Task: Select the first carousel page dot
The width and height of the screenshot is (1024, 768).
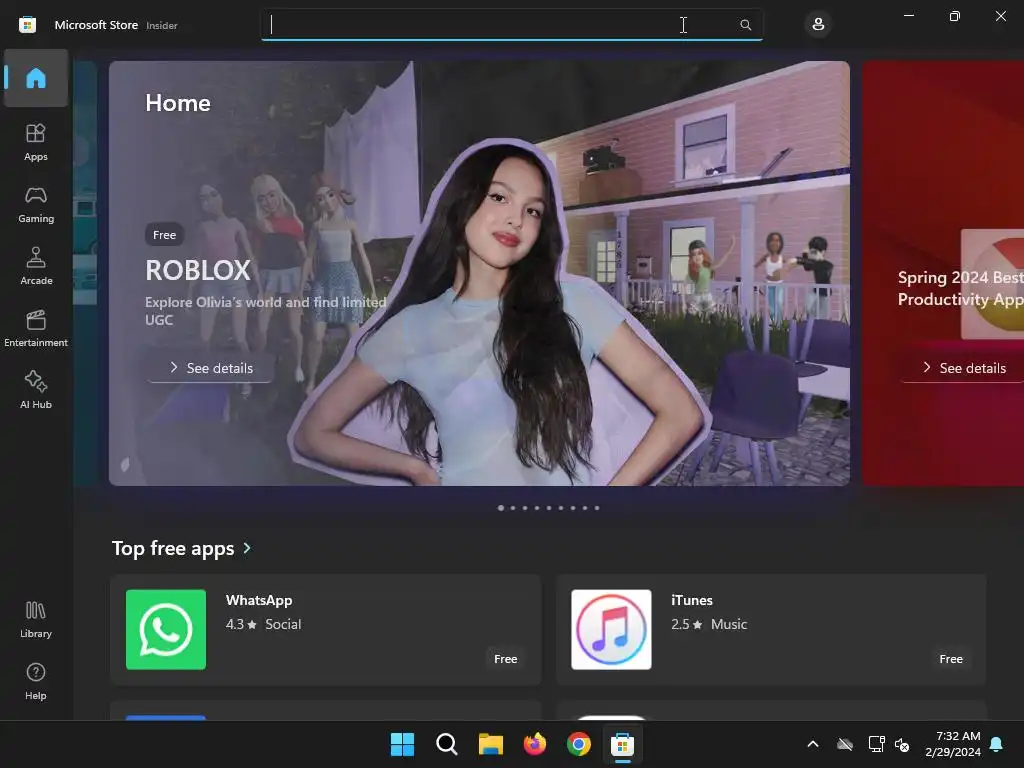Action: (501, 507)
